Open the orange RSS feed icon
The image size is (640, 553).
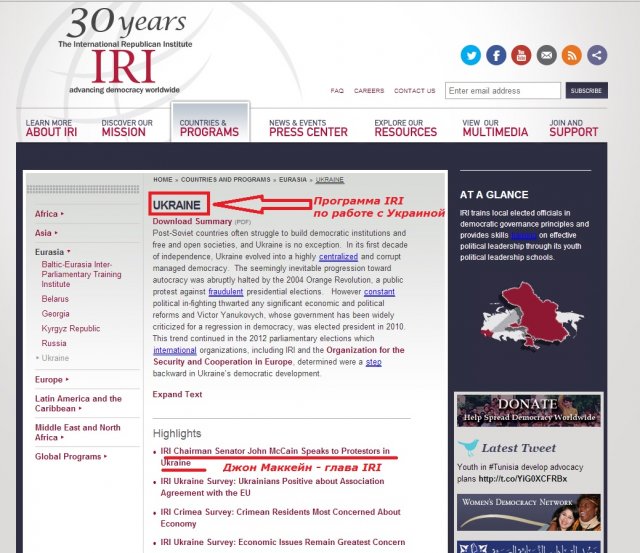click(x=571, y=56)
